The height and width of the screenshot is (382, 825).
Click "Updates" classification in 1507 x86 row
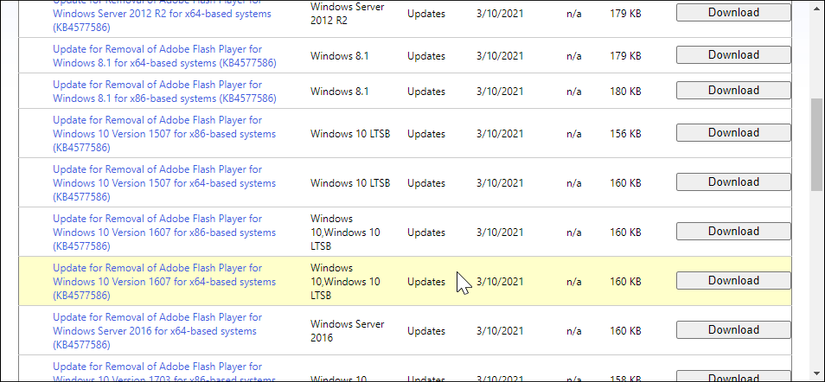tap(426, 134)
